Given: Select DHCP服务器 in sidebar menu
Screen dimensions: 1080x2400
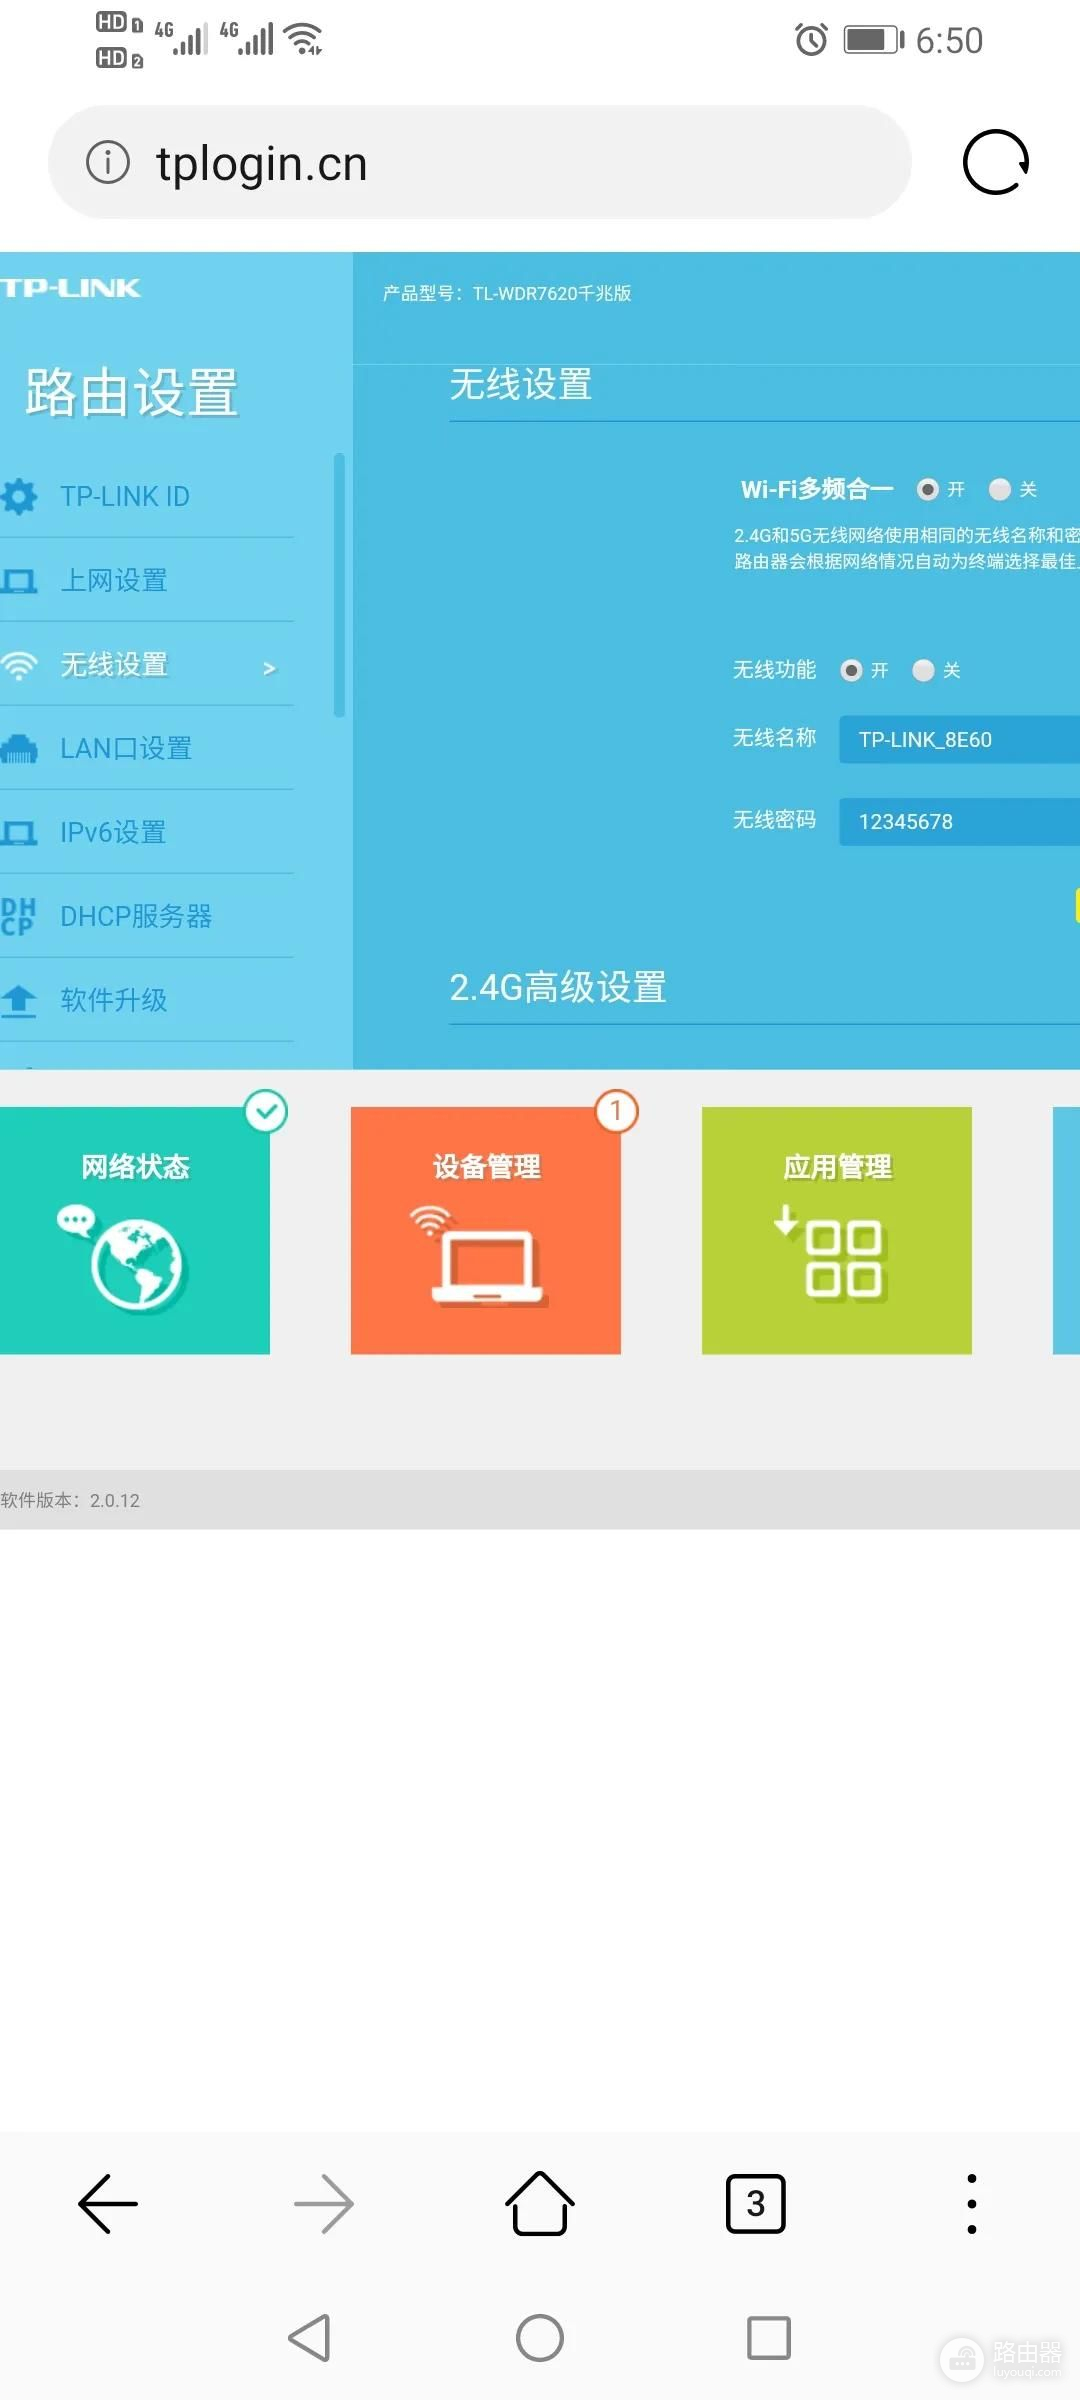Looking at the screenshot, I should tap(136, 916).
